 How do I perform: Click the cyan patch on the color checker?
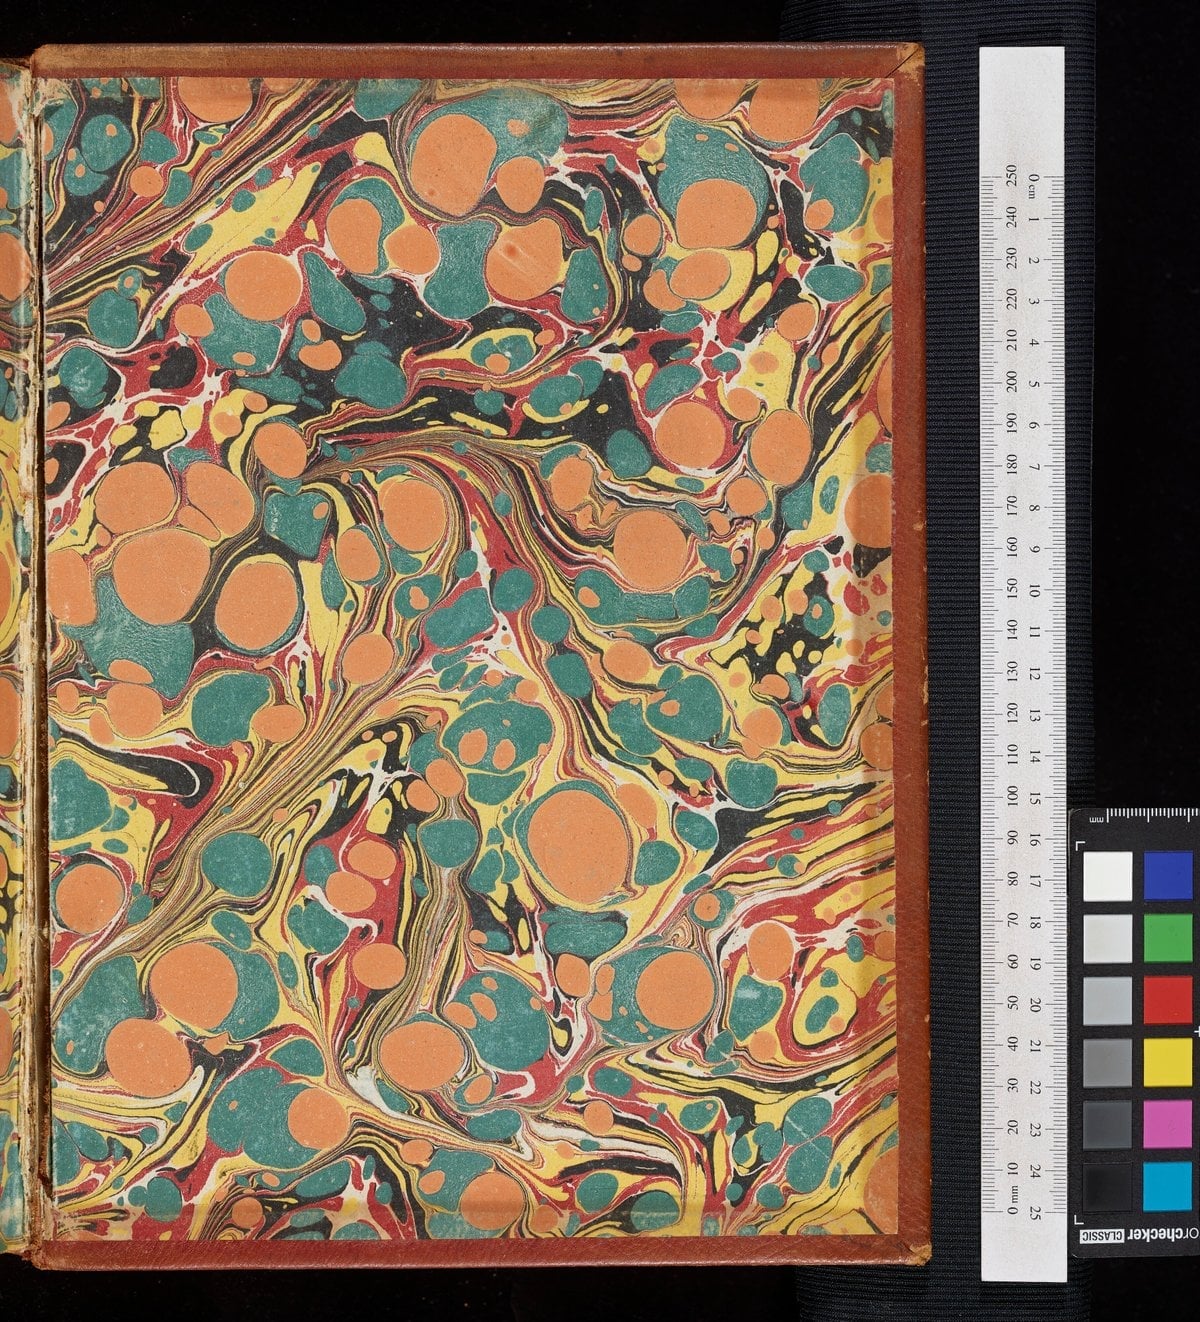coord(1168,1185)
